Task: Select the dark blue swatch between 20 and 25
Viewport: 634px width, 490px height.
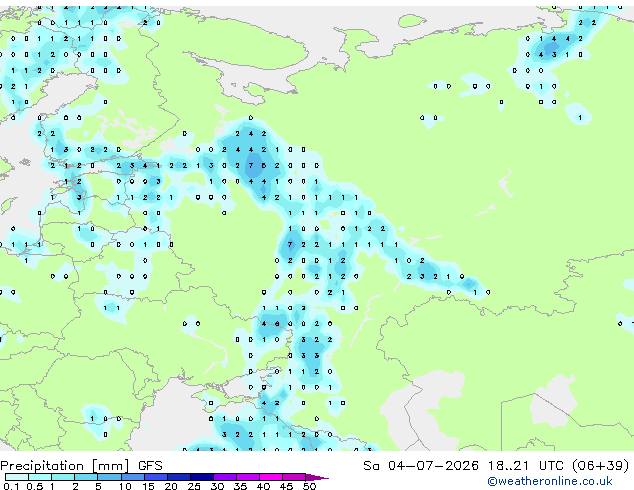Action: pos(179,477)
